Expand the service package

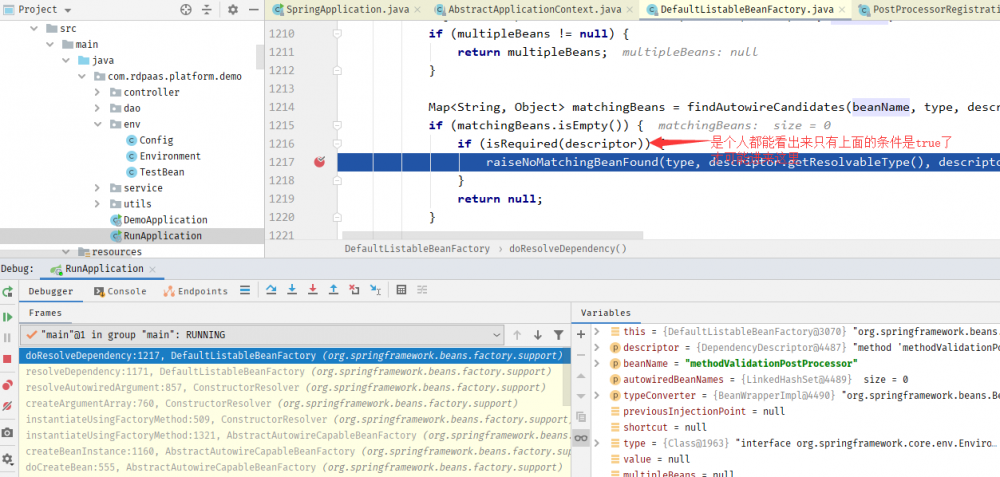[x=98, y=188]
